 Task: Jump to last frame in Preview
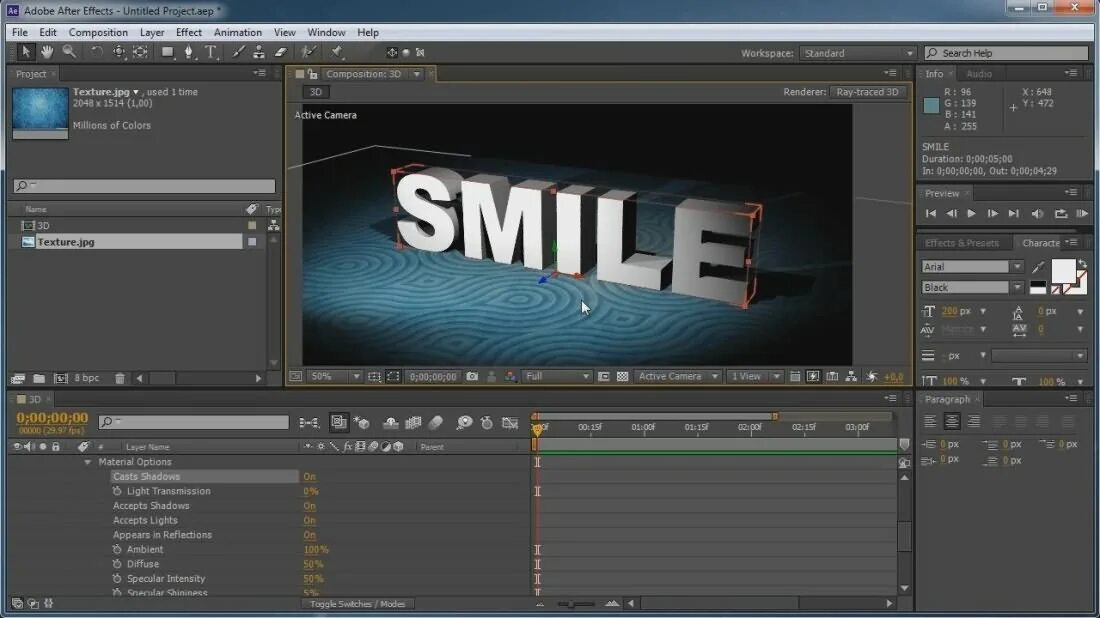(1014, 213)
